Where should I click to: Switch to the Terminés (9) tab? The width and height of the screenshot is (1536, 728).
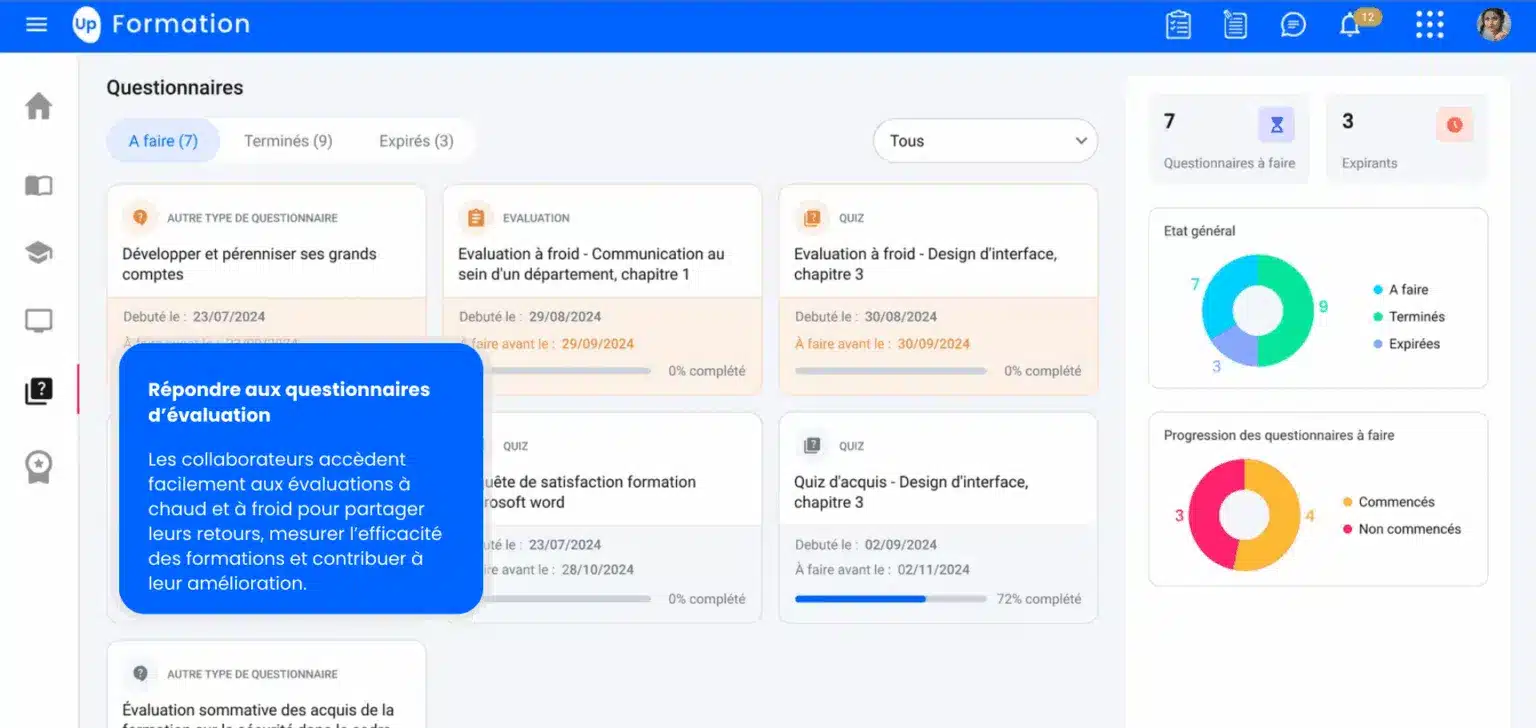288,141
